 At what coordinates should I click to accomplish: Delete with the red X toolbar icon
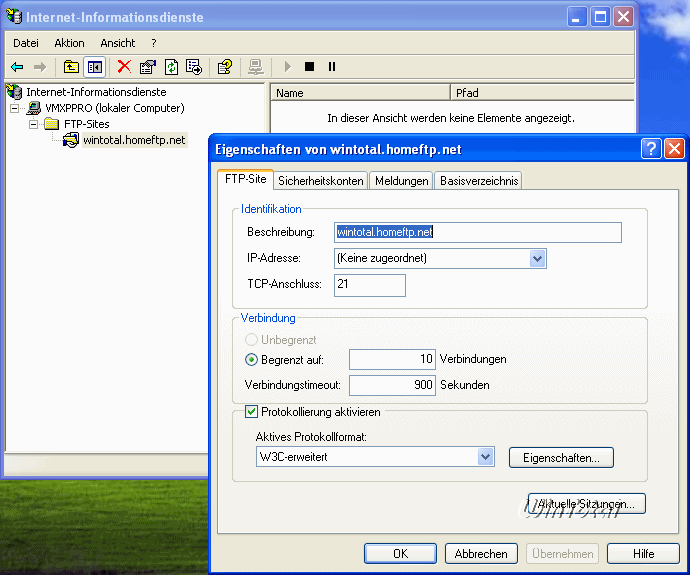pyautogui.click(x=125, y=67)
